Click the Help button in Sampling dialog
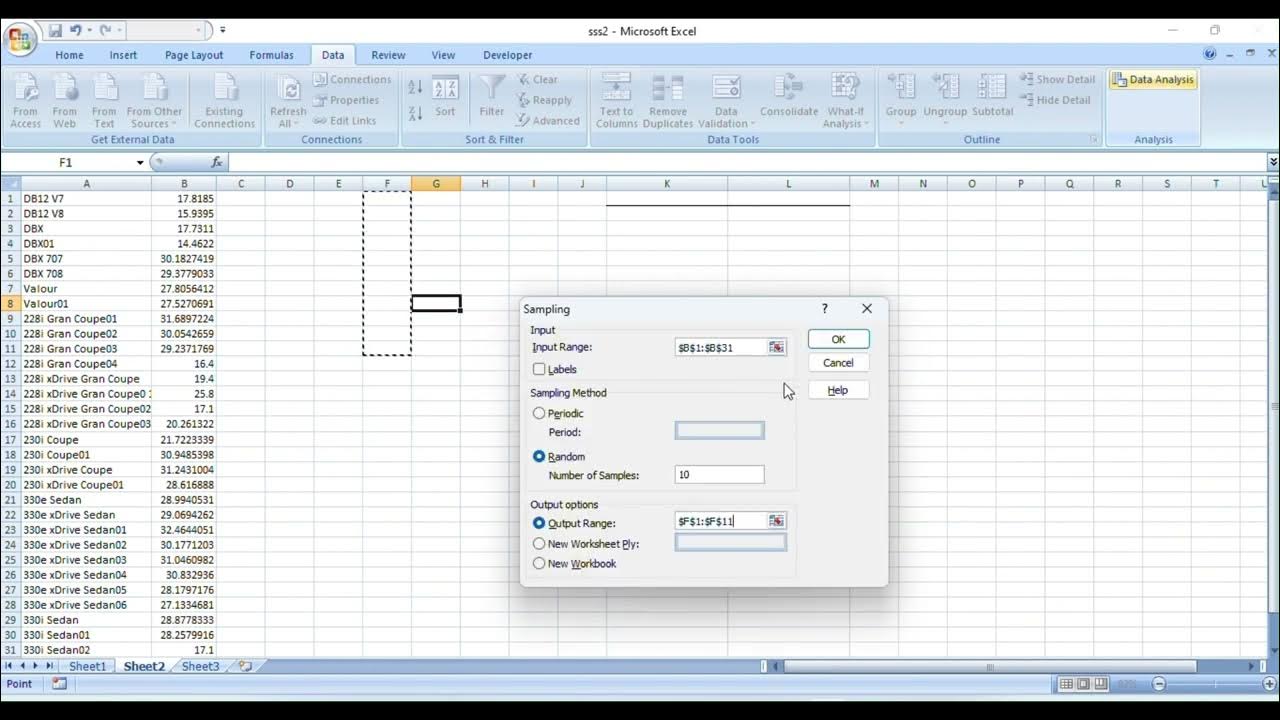The width and height of the screenshot is (1280, 720). pos(838,390)
